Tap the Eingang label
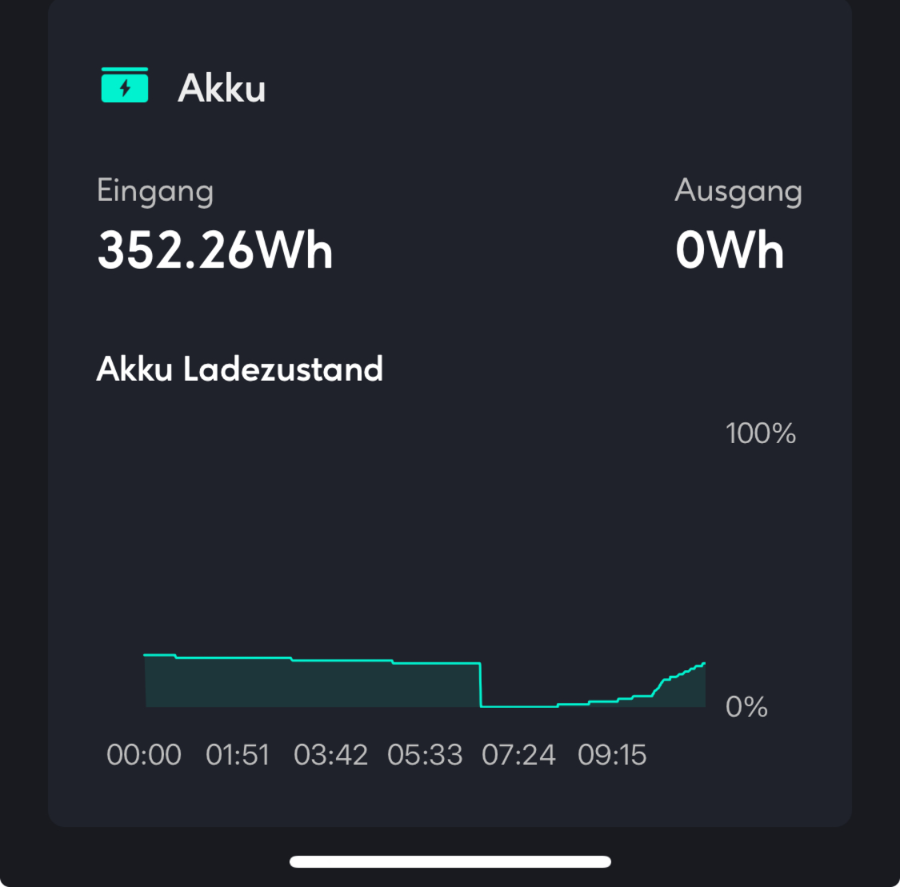 pyautogui.click(x=155, y=191)
